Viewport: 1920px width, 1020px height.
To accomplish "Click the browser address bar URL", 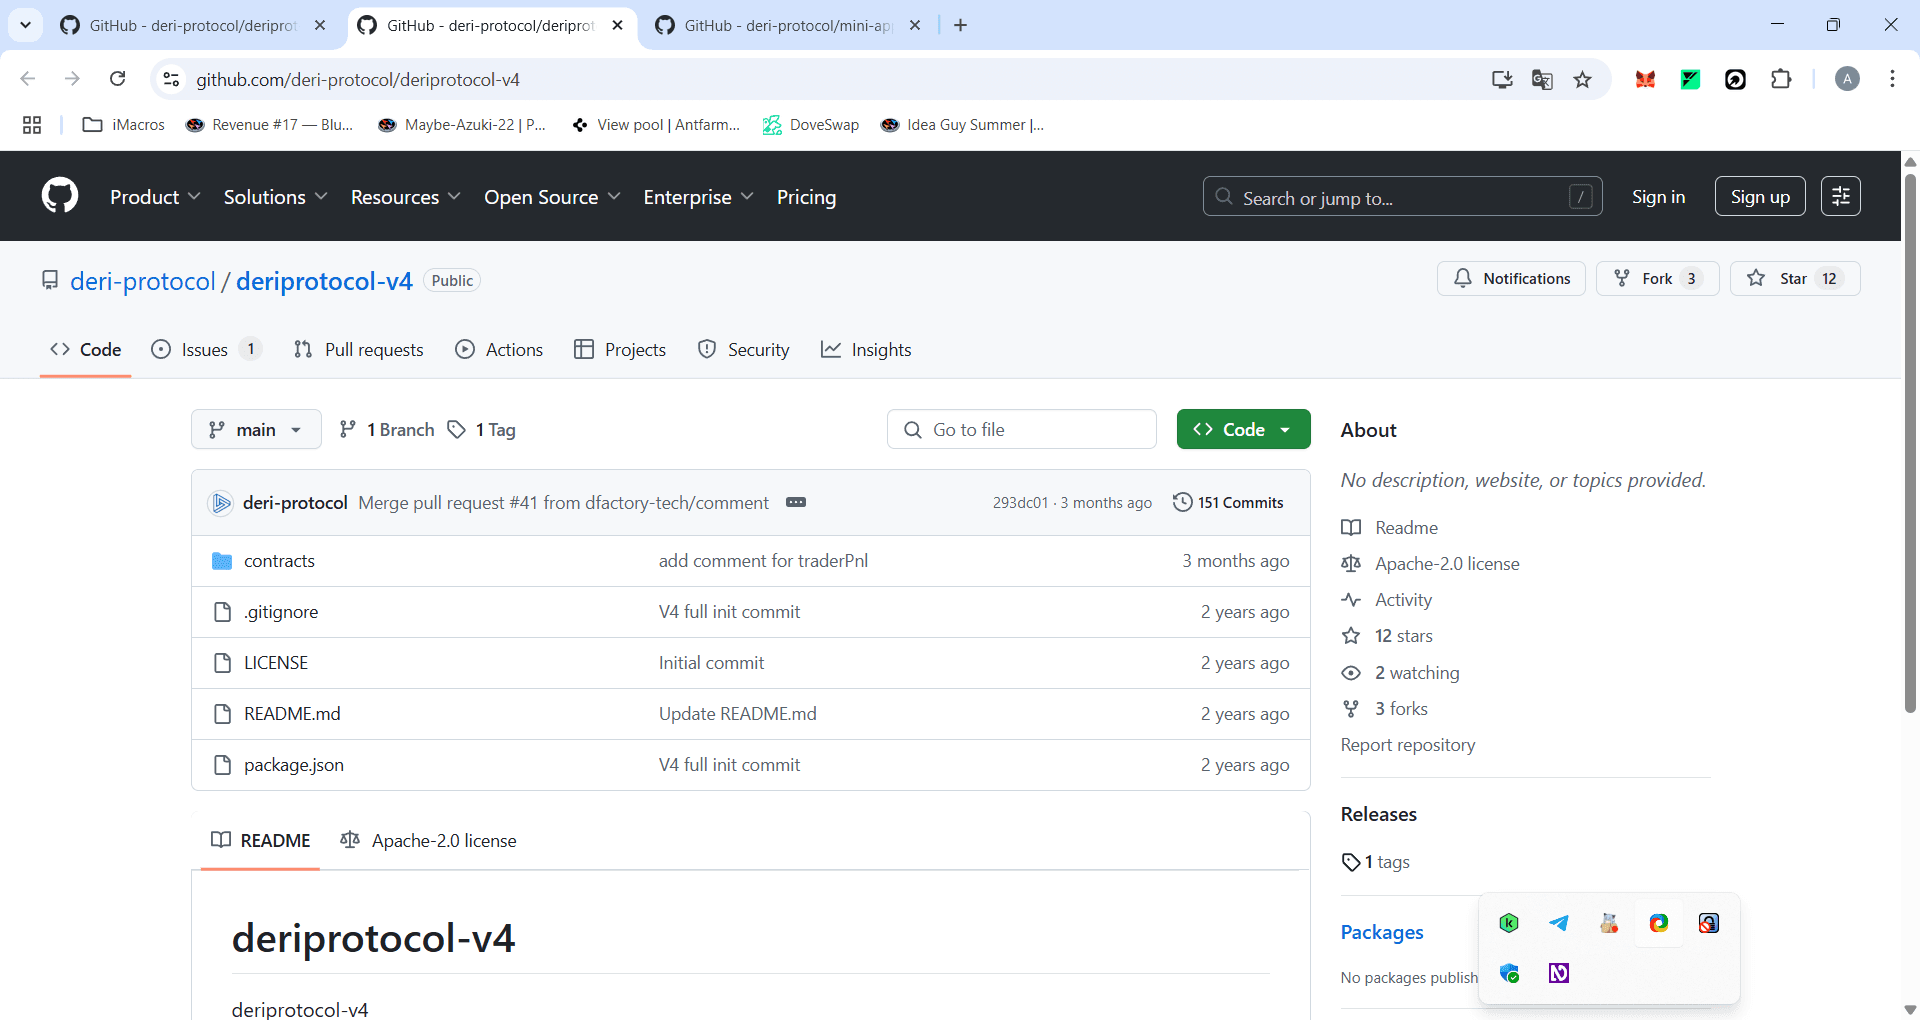I will [358, 79].
